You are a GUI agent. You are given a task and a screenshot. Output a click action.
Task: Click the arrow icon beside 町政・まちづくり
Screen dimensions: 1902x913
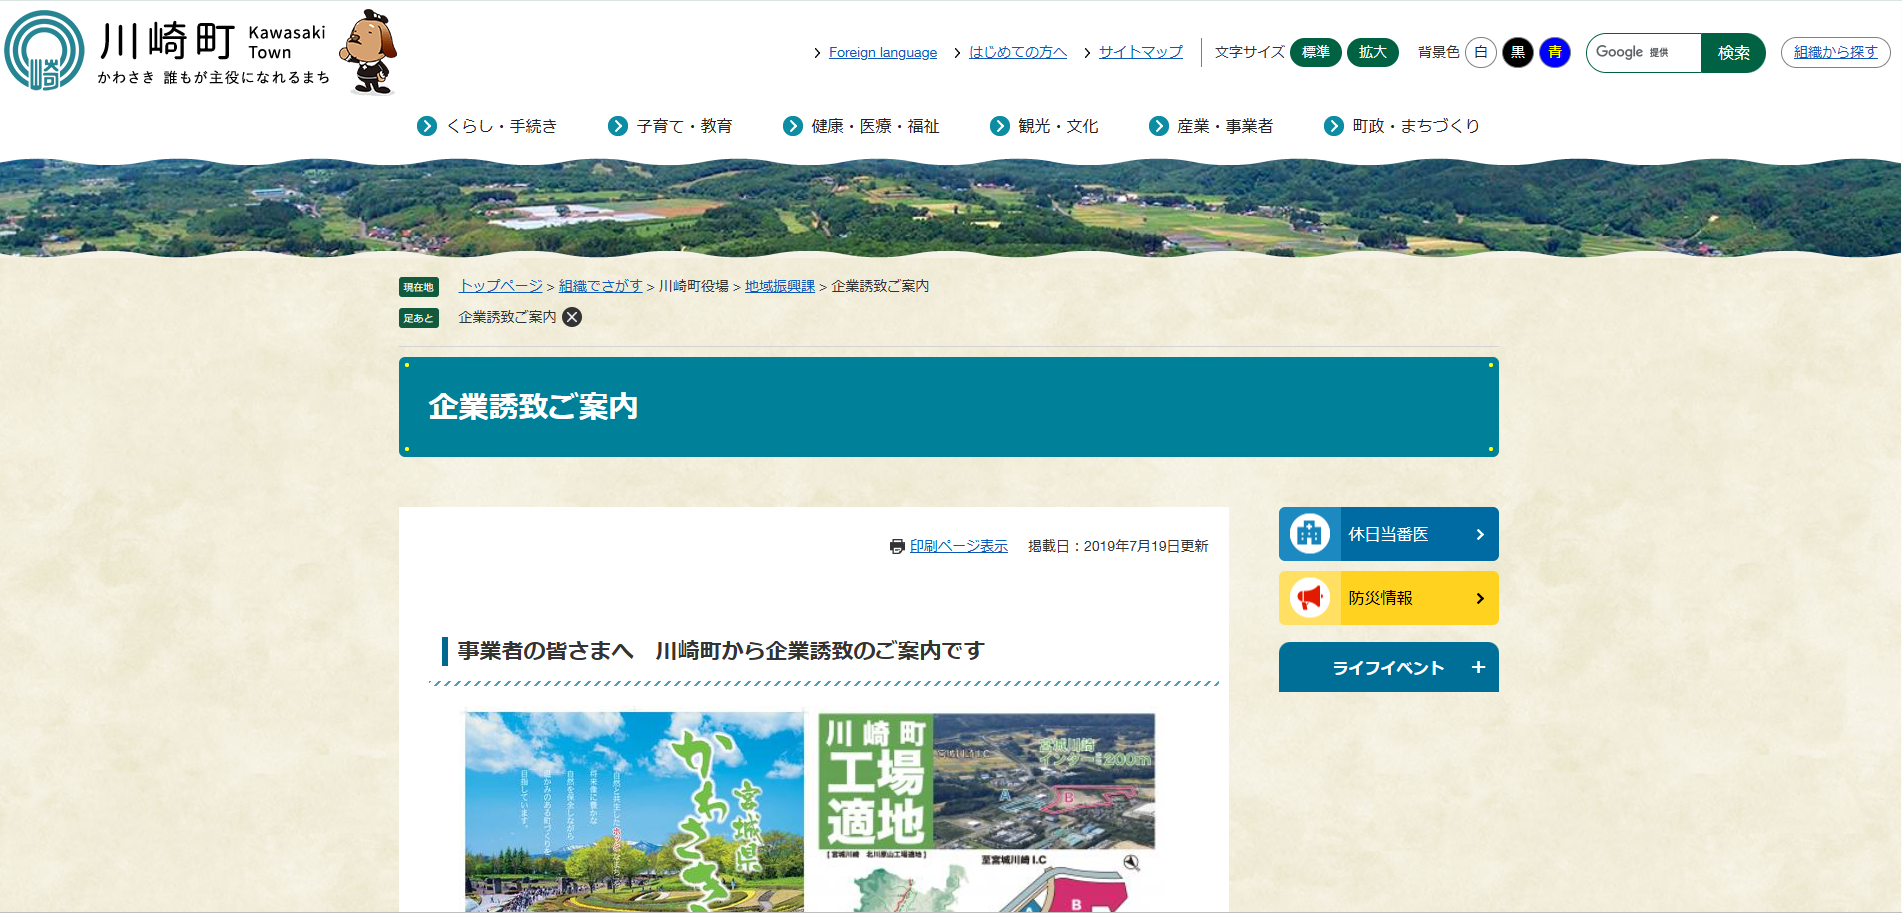pyautogui.click(x=1334, y=126)
